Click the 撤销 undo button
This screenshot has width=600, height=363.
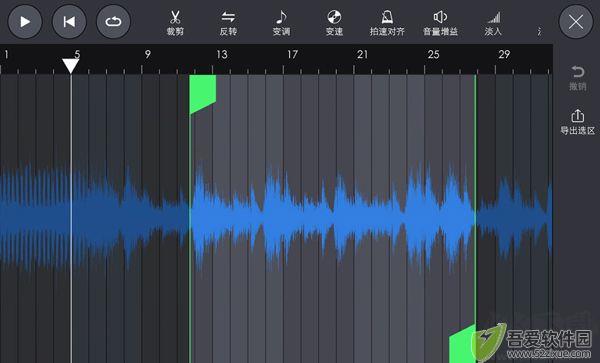click(x=577, y=78)
